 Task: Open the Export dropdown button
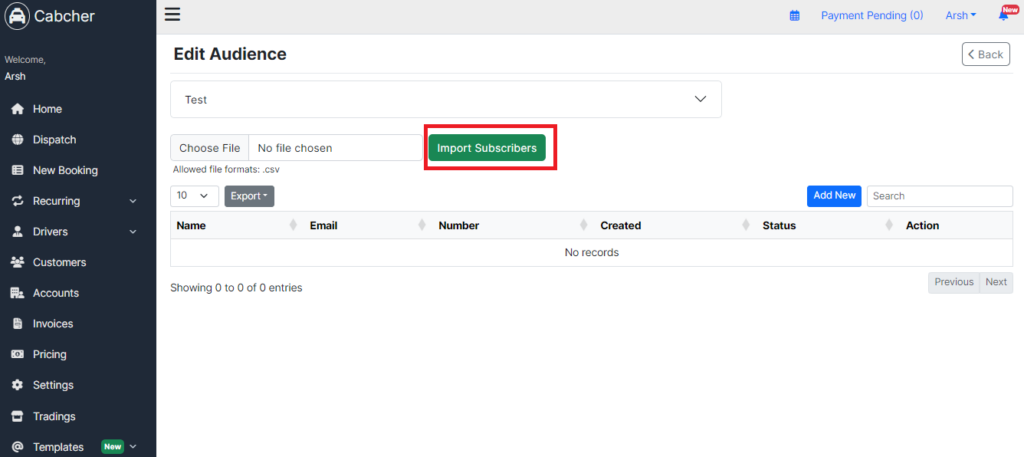pyautogui.click(x=249, y=196)
